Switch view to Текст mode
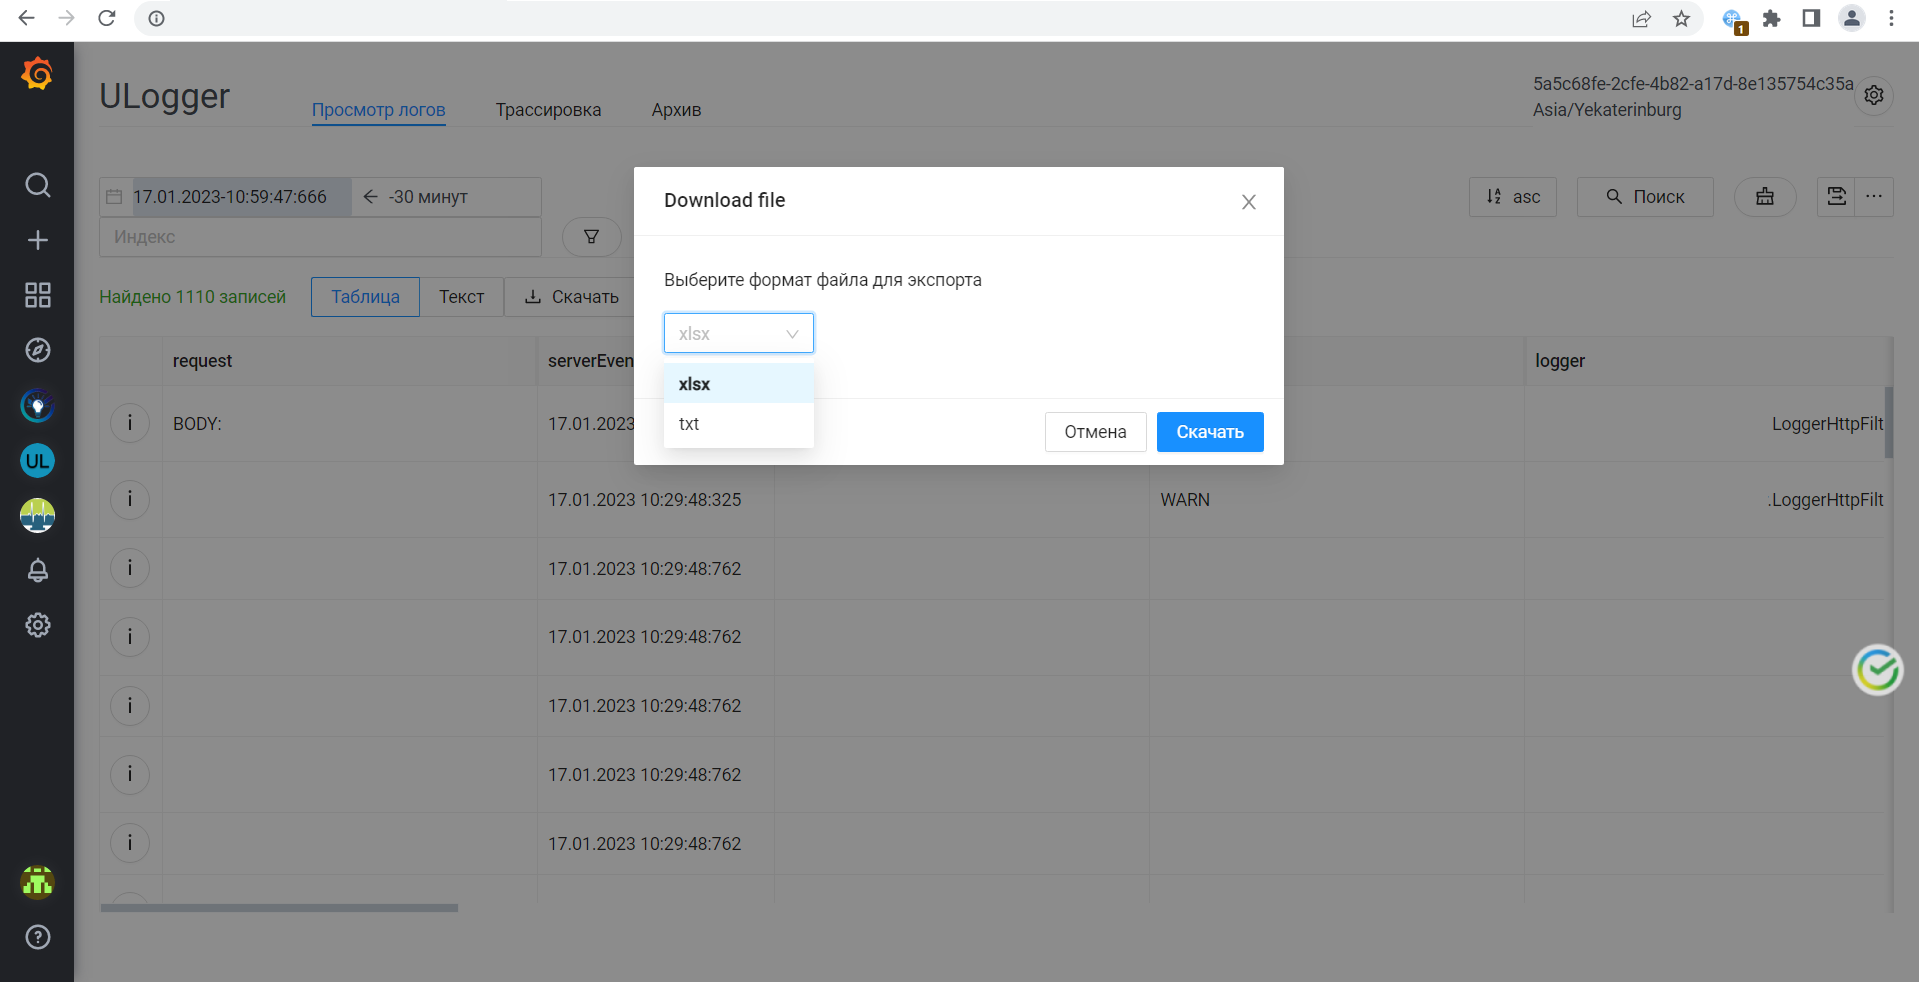 461,297
